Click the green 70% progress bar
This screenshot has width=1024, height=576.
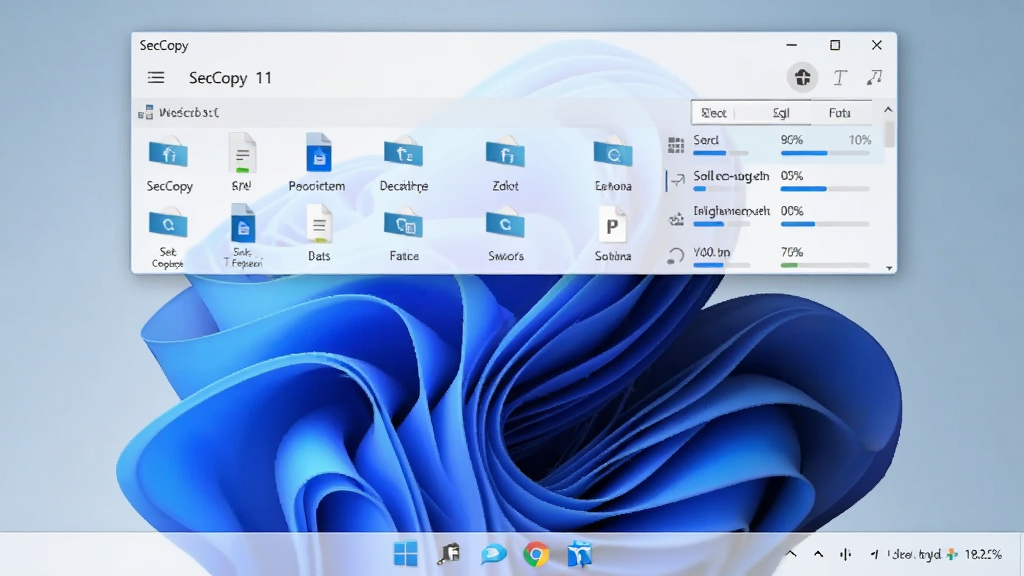pos(825,265)
